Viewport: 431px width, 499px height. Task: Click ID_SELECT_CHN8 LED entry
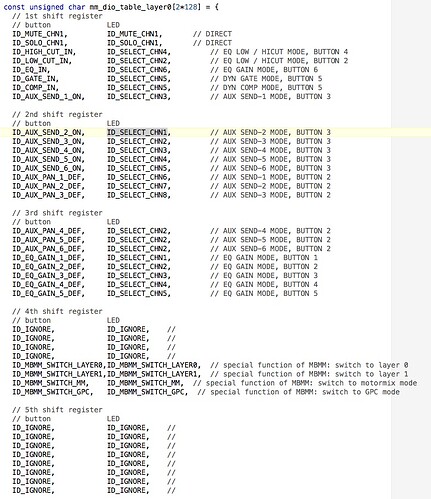[137, 195]
